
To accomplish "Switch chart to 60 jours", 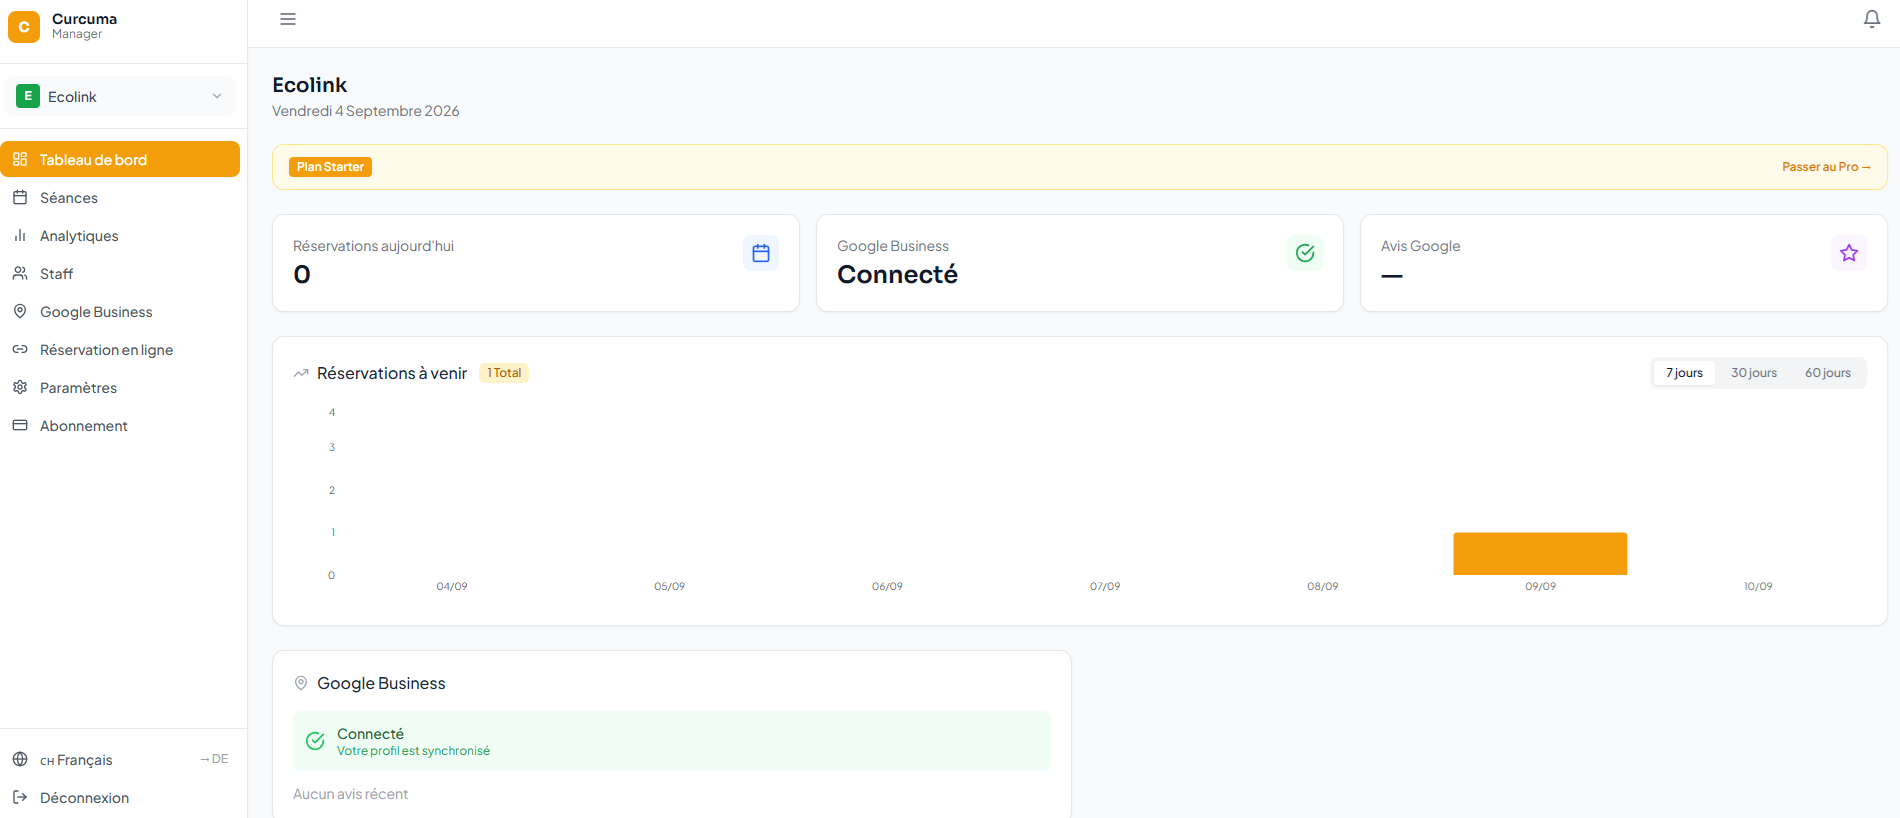I will click(x=1828, y=373).
